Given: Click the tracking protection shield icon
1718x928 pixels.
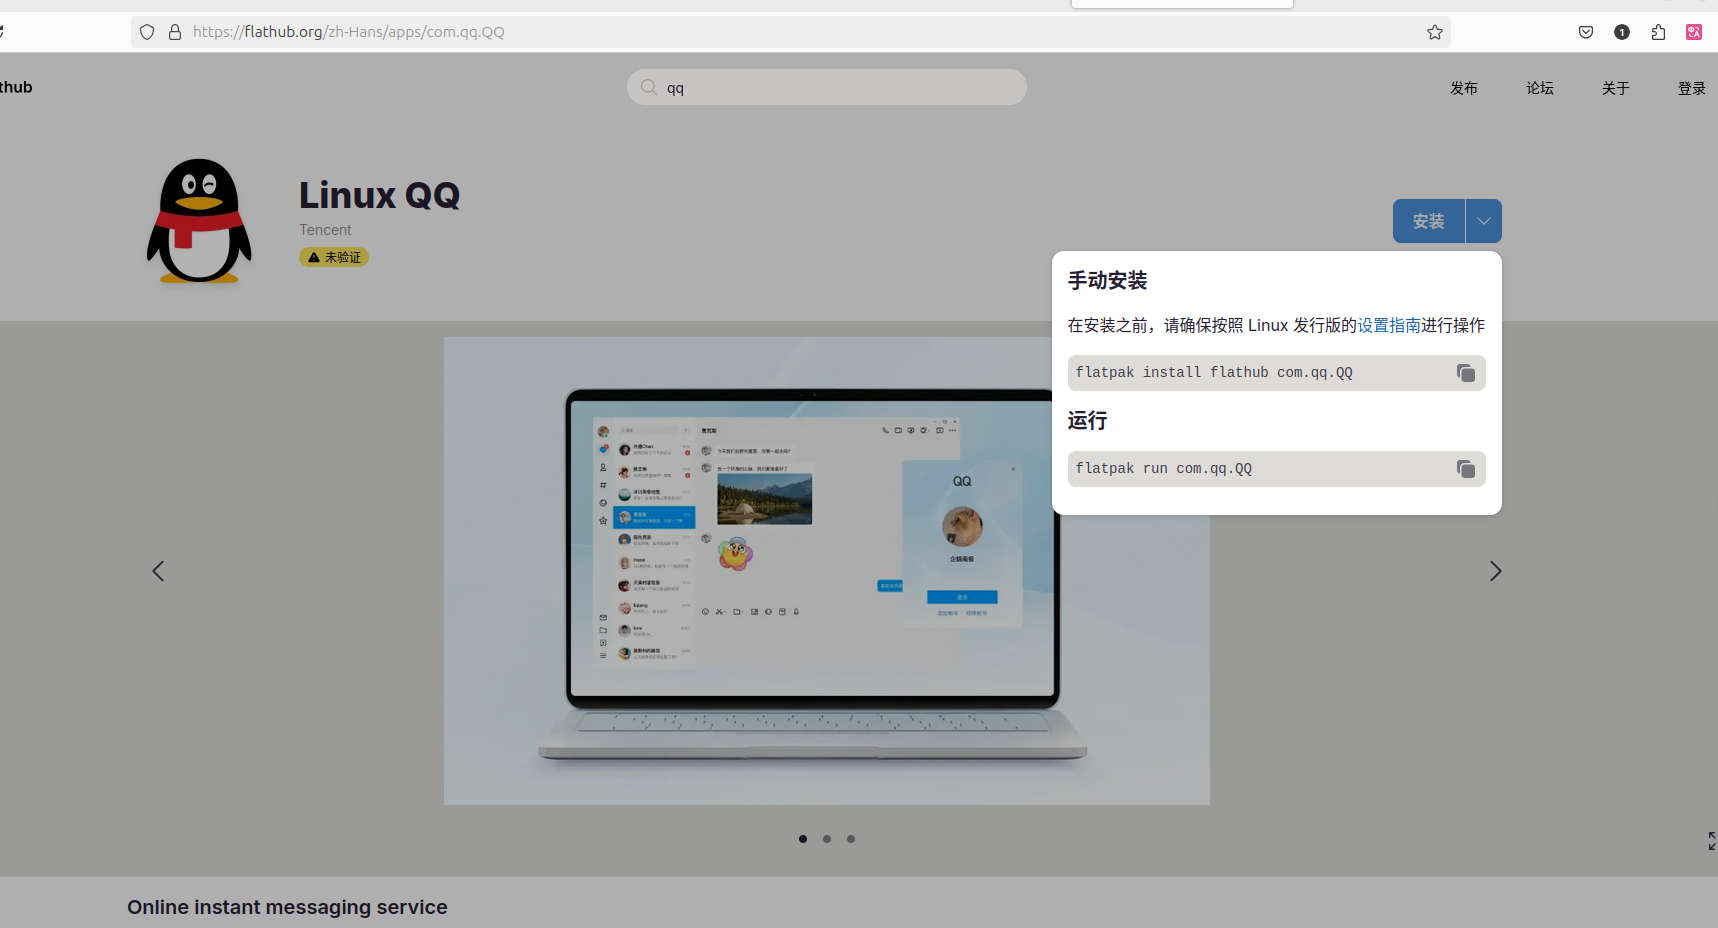Looking at the screenshot, I should click(x=147, y=32).
